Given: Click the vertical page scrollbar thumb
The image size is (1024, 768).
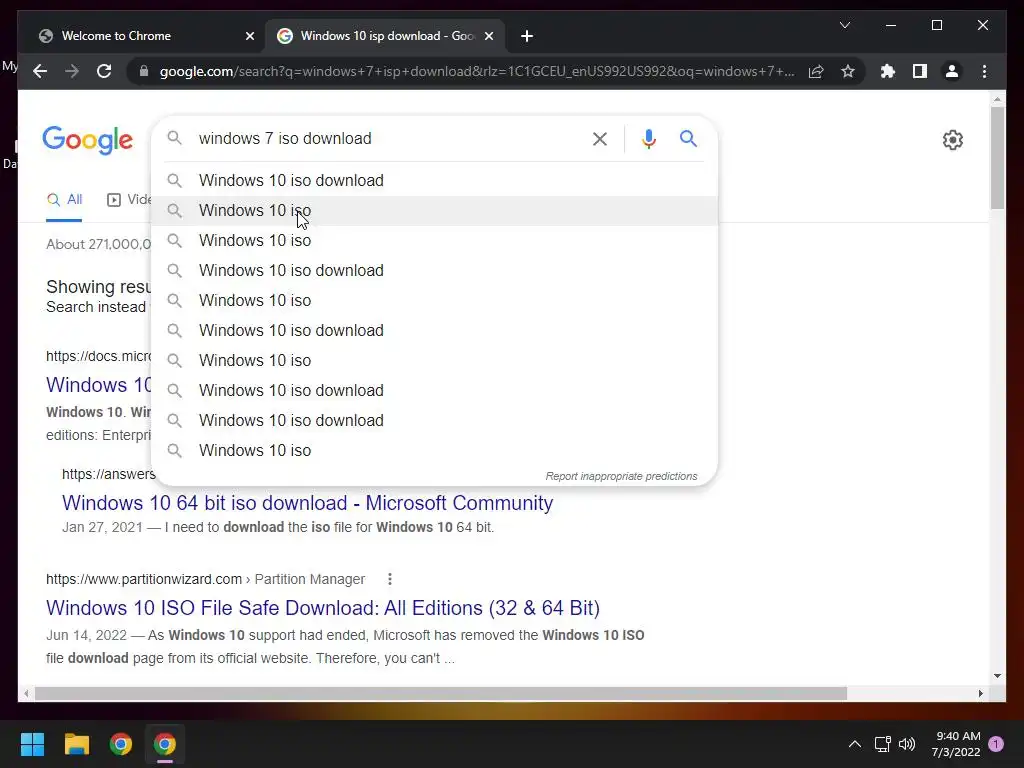Looking at the screenshot, I should point(997,157).
